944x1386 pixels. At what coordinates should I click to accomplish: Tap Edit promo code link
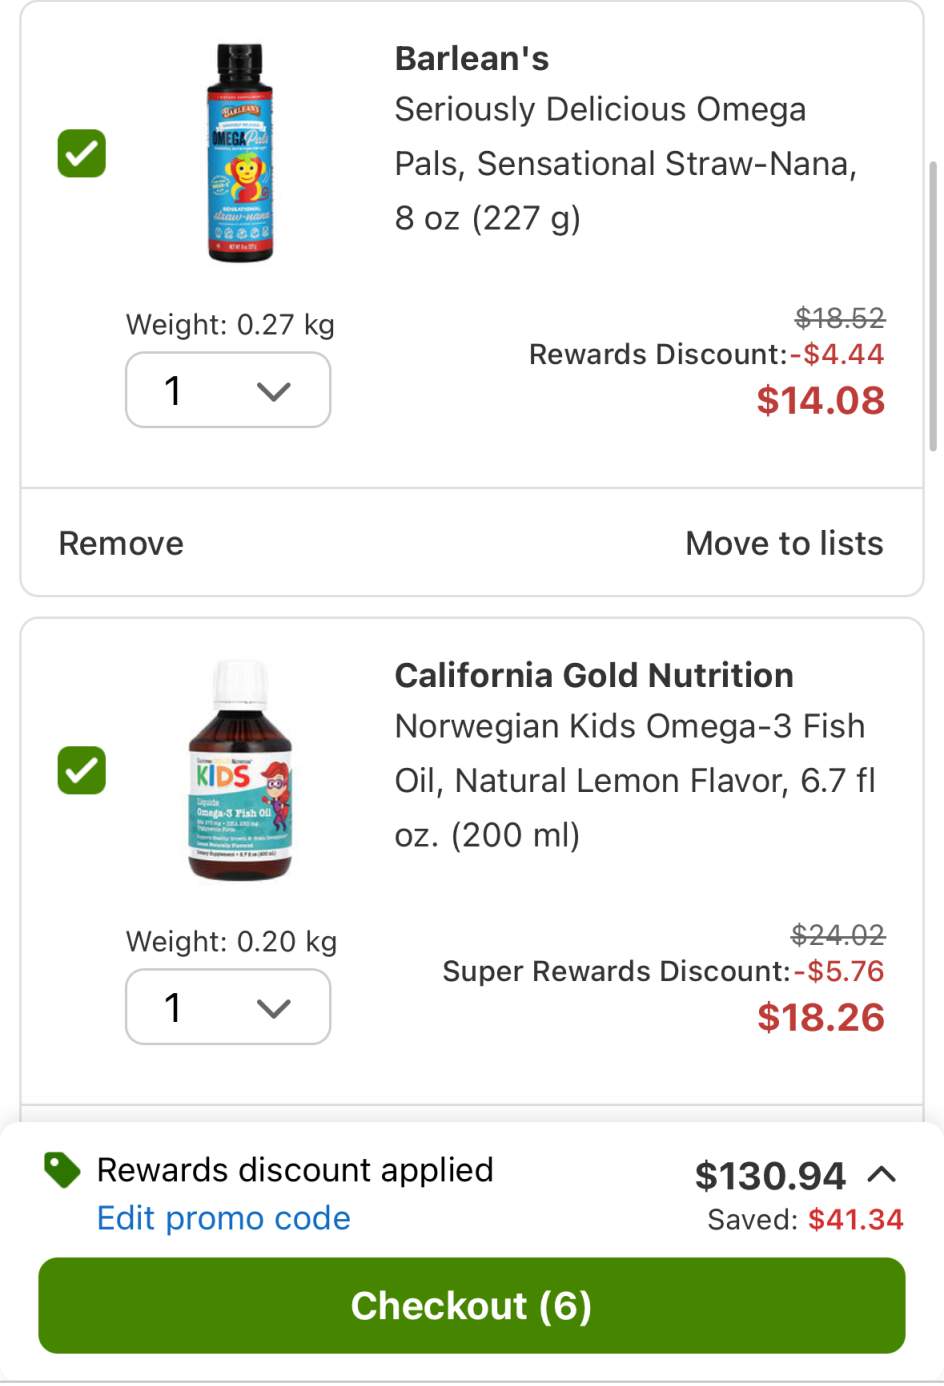[224, 1218]
